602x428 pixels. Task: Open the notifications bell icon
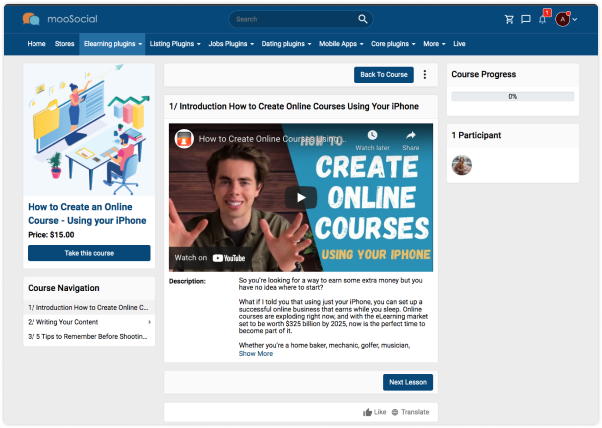pyautogui.click(x=542, y=20)
